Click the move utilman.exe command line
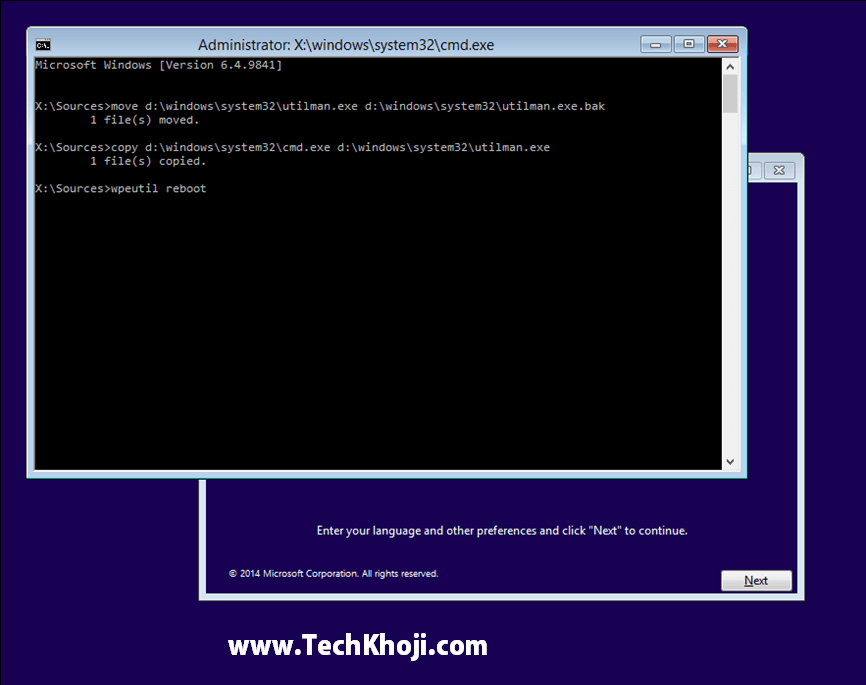866x685 pixels. pyautogui.click(x=320, y=106)
